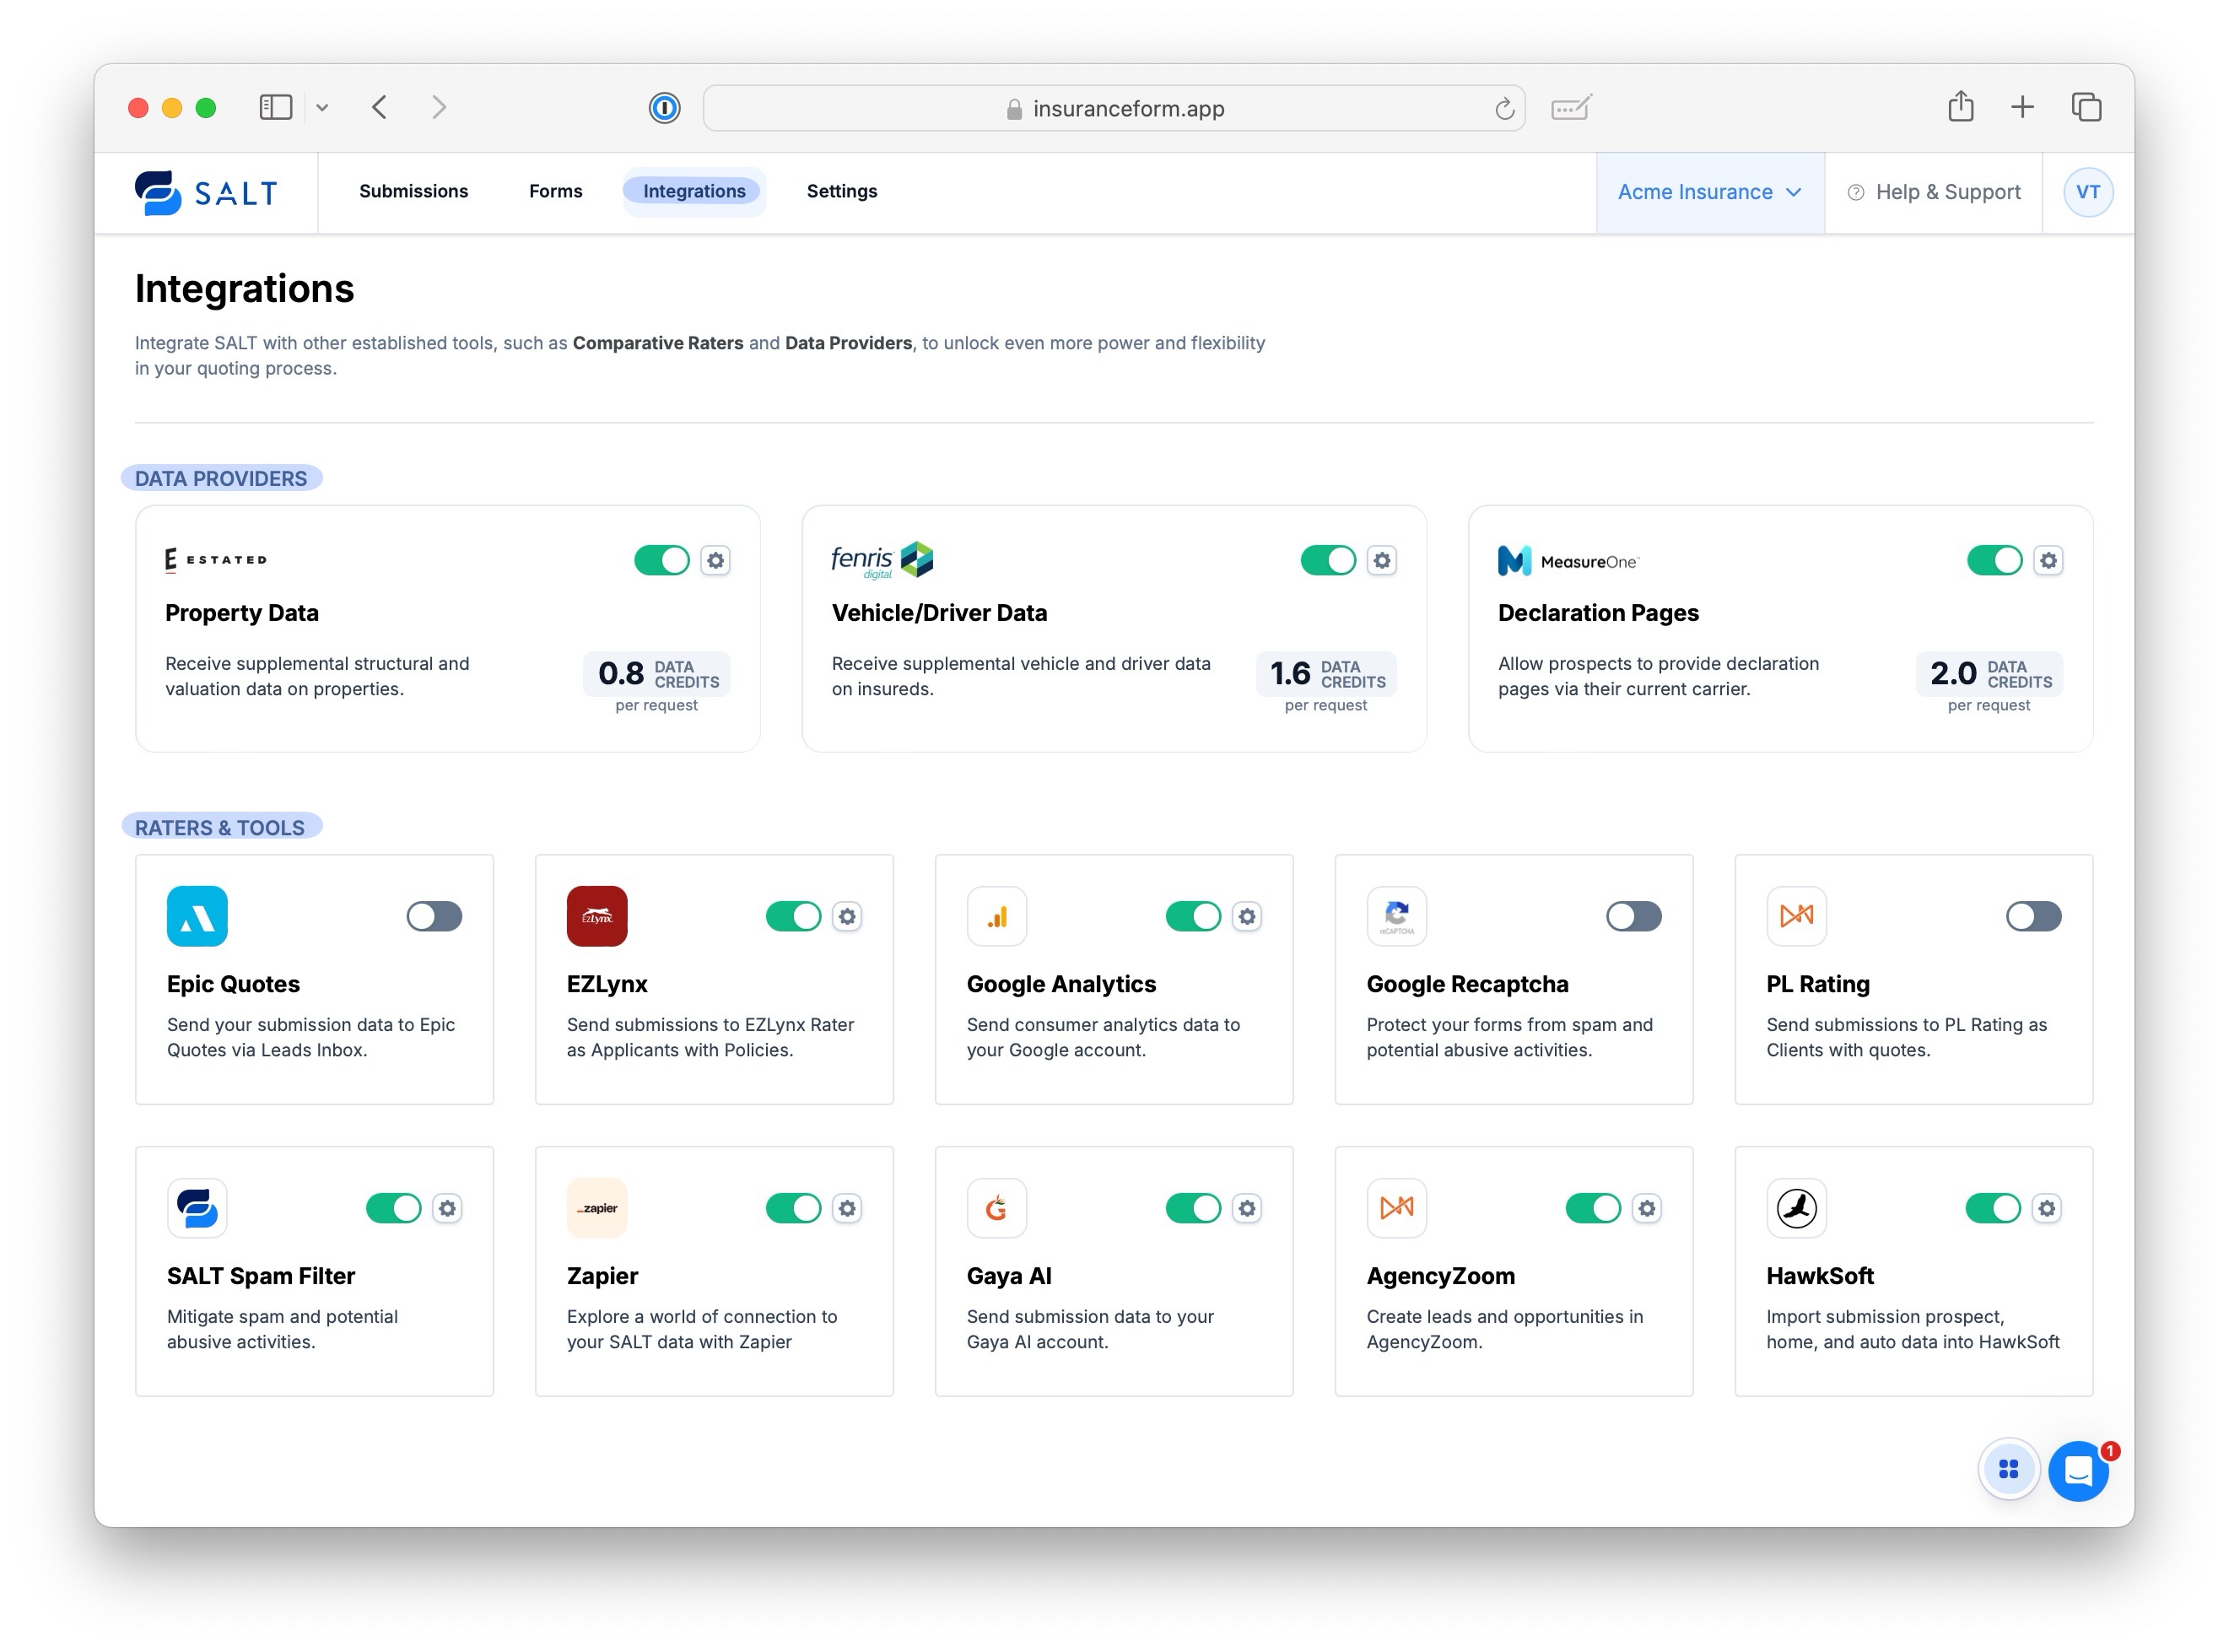Go to the Settings tab
2229x1652 pixels.
pos(841,191)
